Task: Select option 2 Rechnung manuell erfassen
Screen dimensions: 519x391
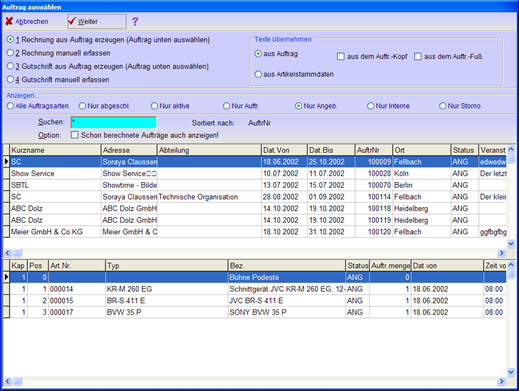Action: pos(59,53)
